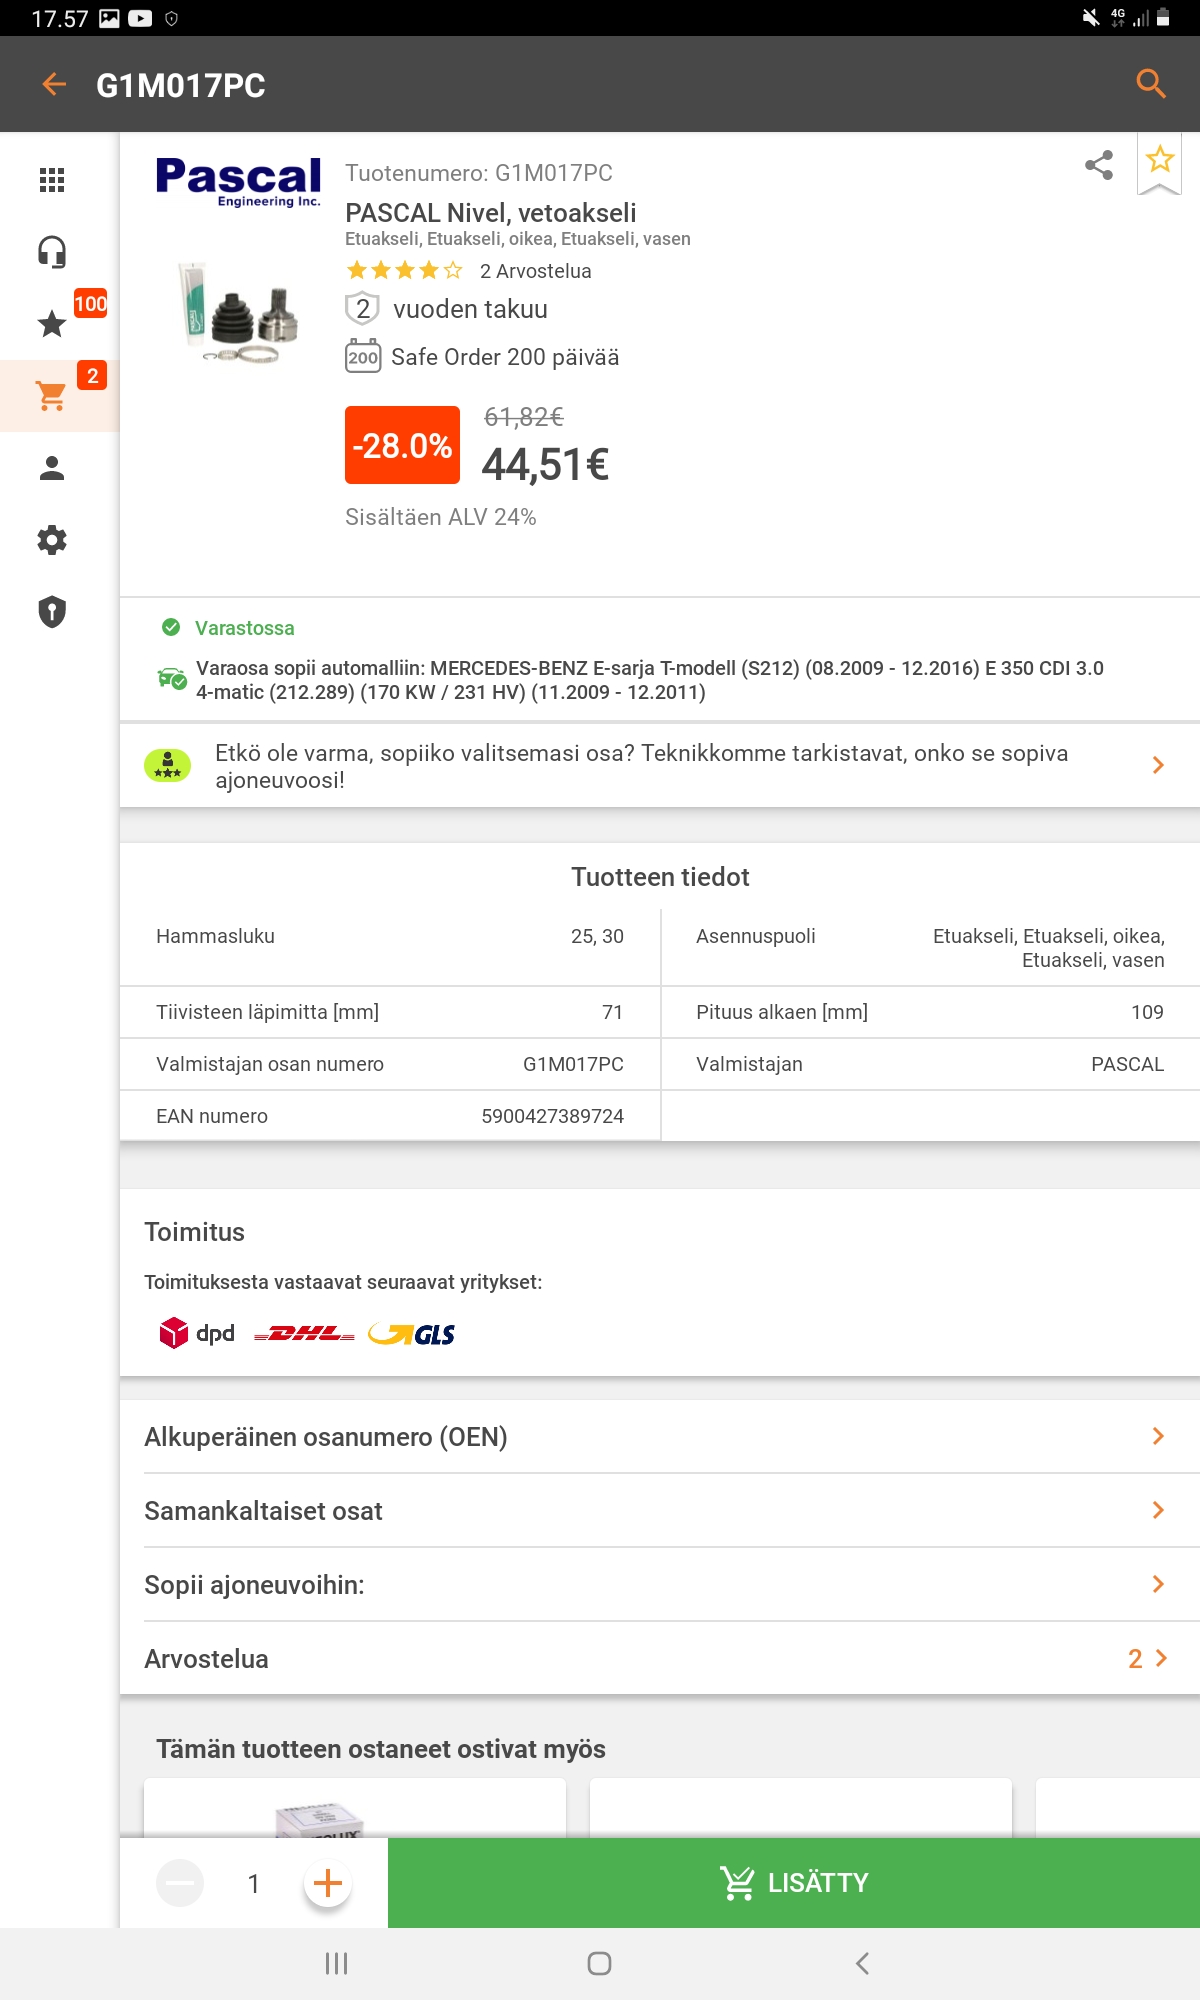Open technician compatibility check banner

click(x=660, y=766)
